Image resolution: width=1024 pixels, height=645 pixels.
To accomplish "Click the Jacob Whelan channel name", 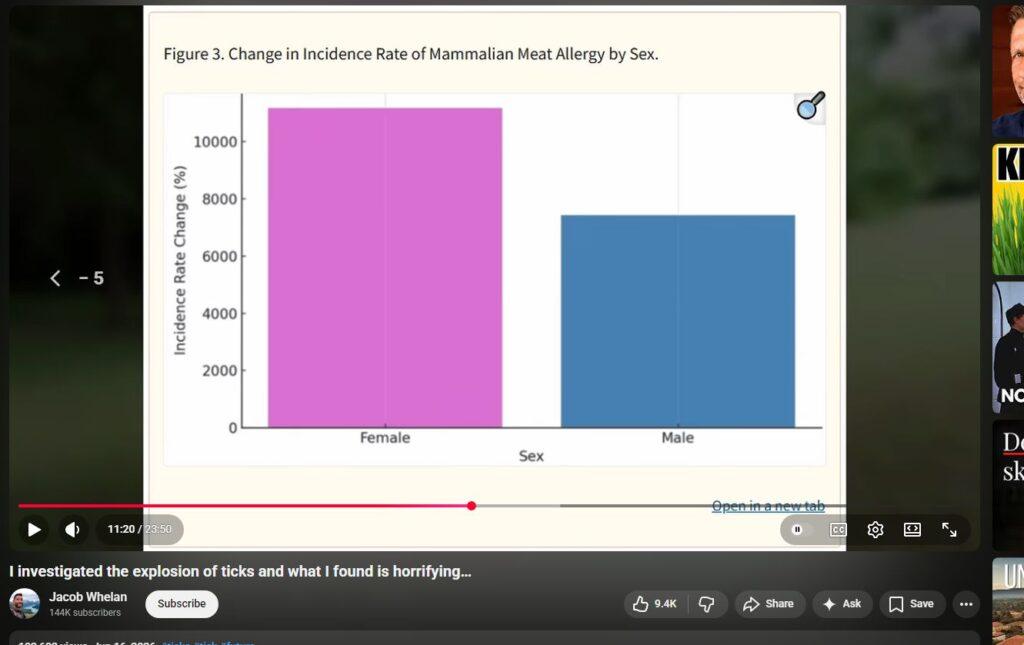I will pyautogui.click(x=88, y=597).
